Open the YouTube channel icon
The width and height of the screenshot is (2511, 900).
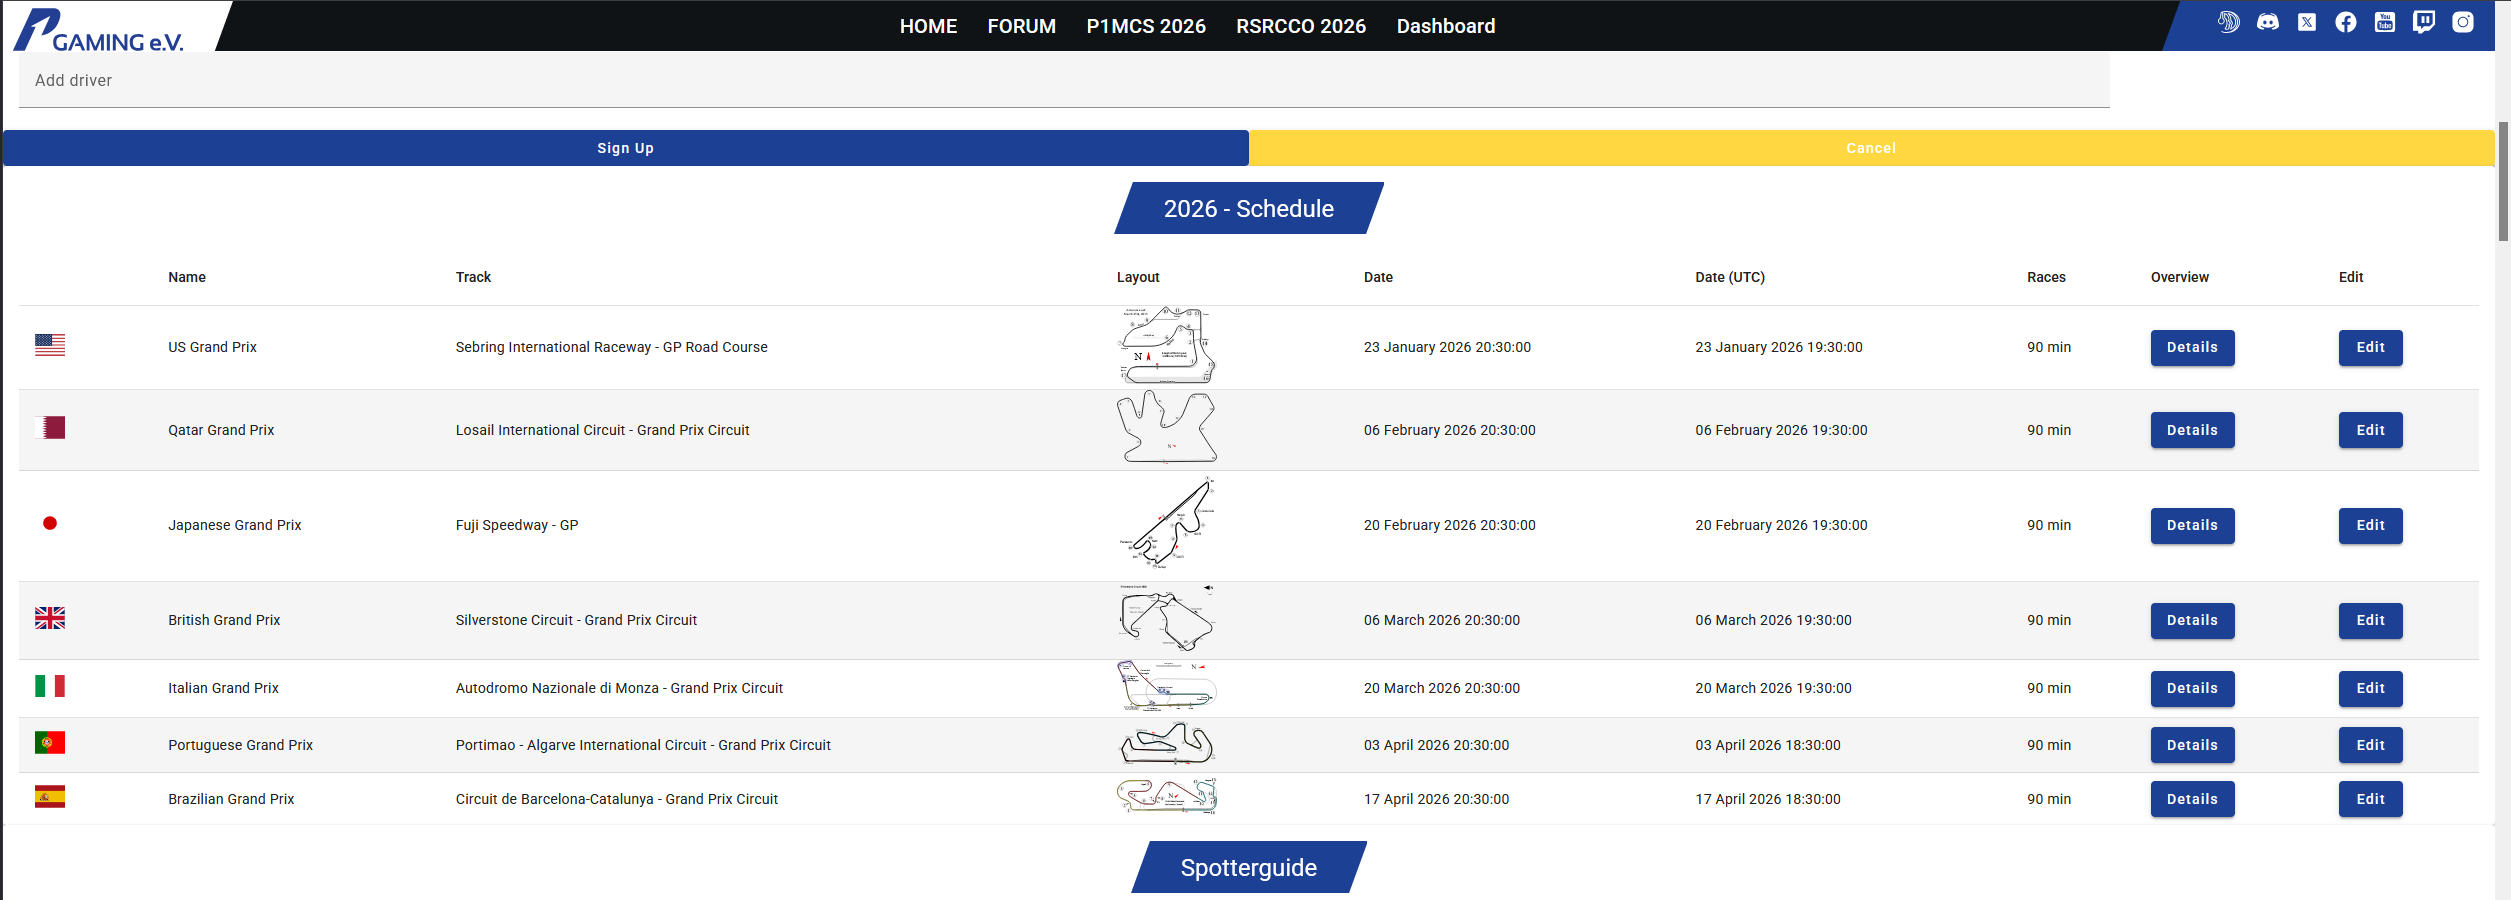coord(2384,22)
